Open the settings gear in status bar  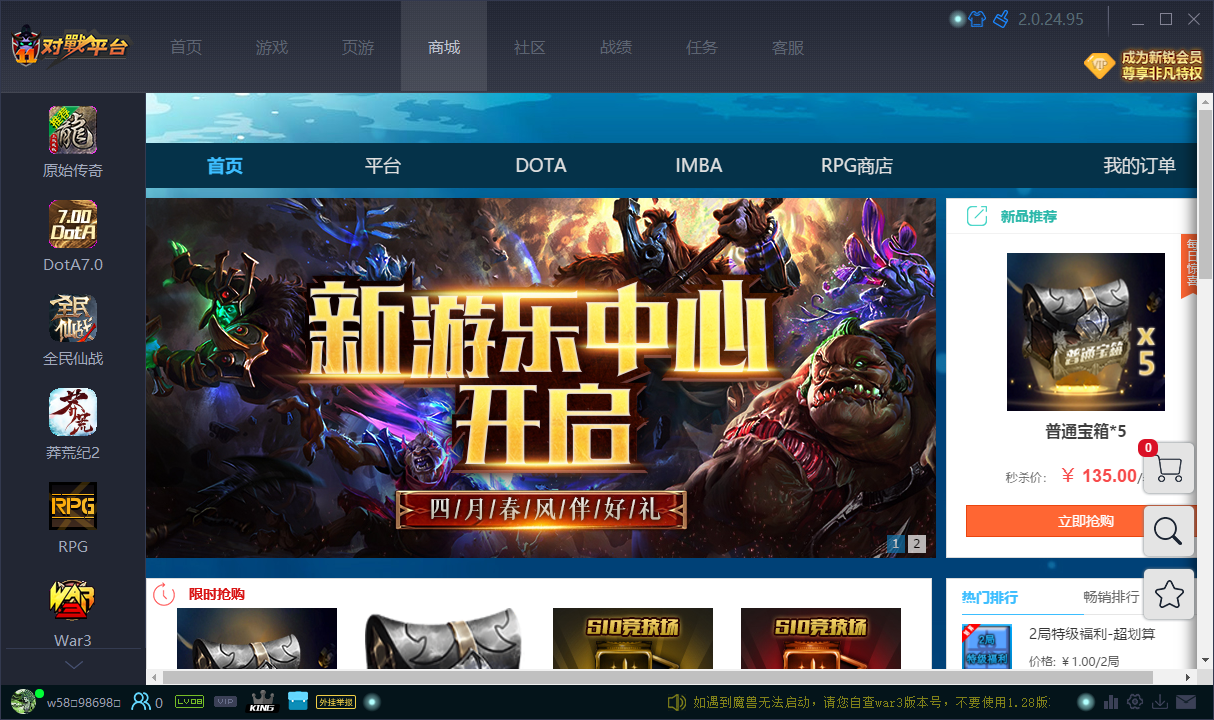1136,702
